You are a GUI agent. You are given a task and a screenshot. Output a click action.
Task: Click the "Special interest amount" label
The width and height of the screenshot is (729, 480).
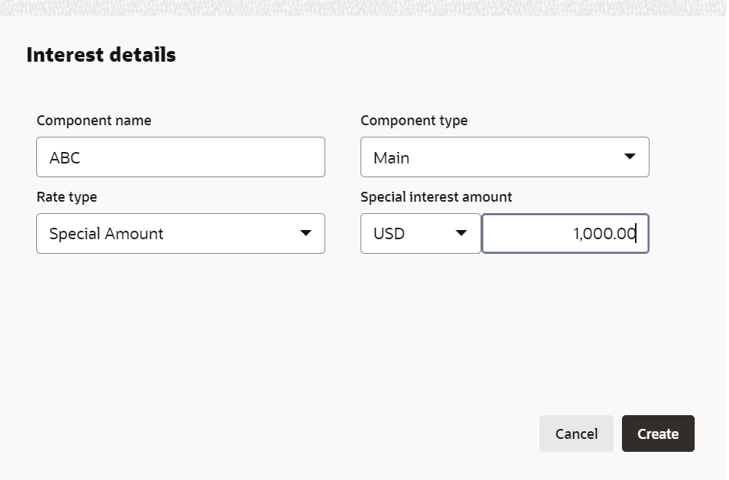point(436,197)
